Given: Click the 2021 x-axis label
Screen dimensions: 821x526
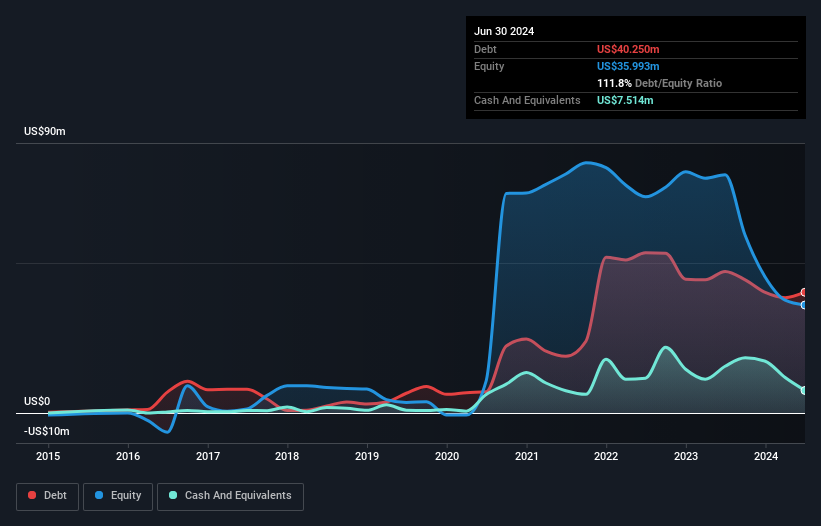Looking at the screenshot, I should pyautogui.click(x=527, y=456).
